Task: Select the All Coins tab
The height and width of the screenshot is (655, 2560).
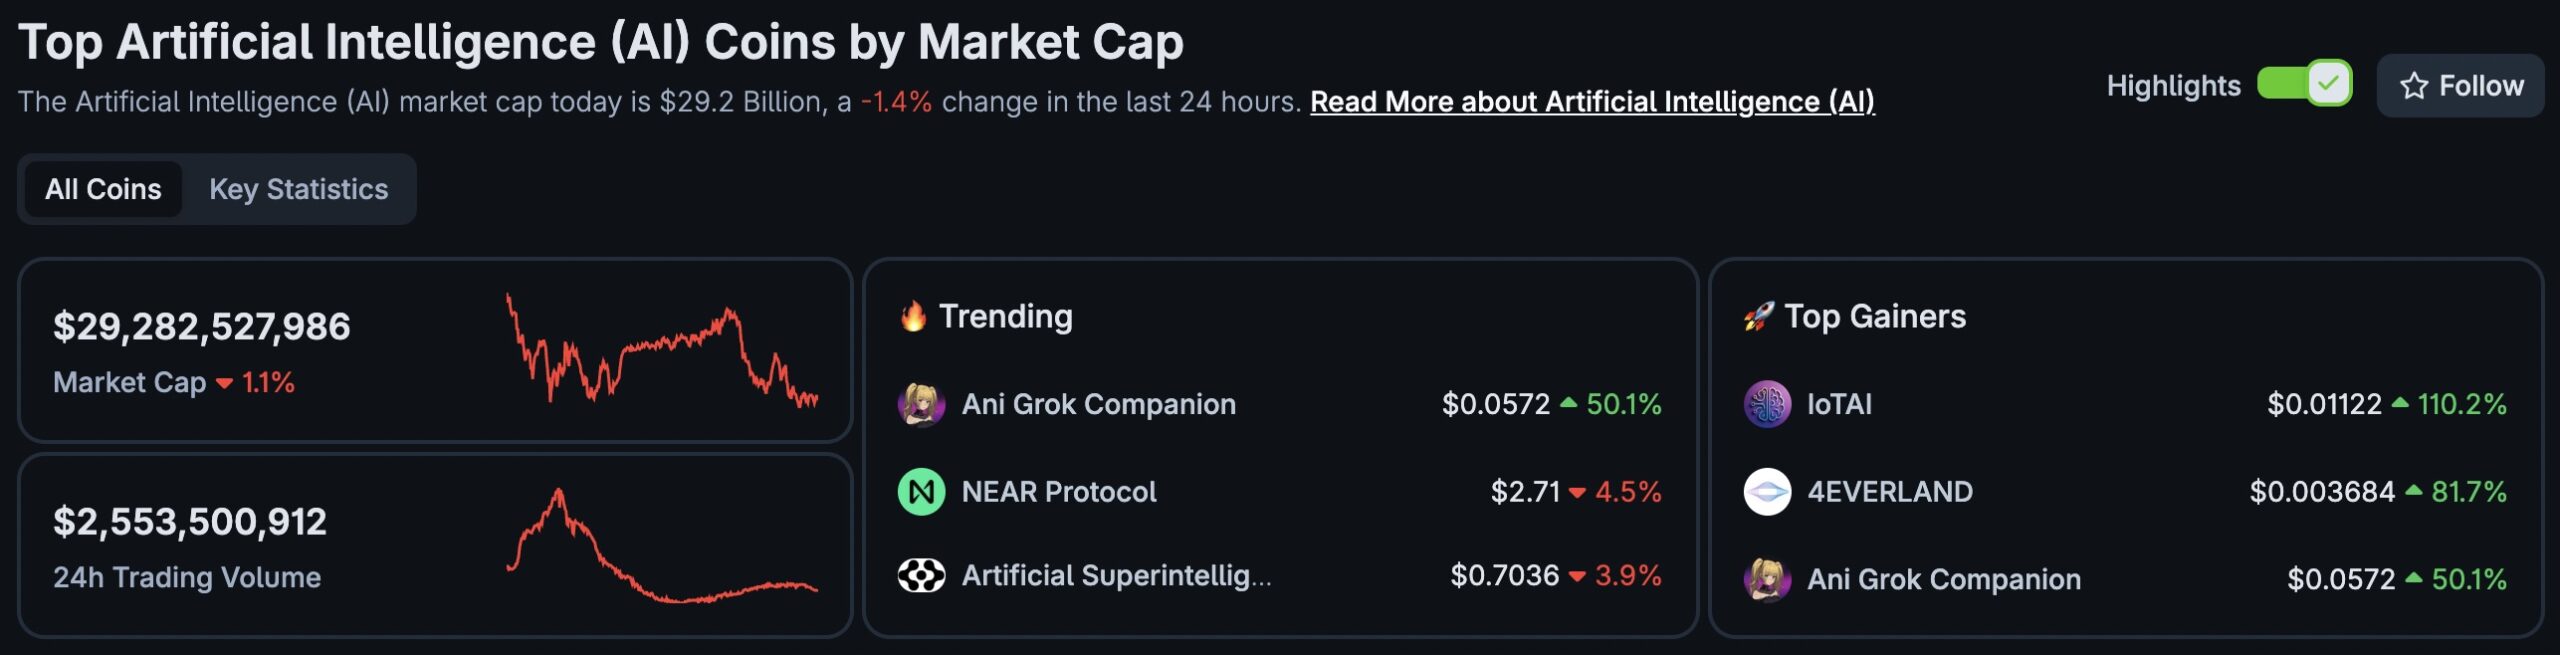Action: tap(103, 189)
